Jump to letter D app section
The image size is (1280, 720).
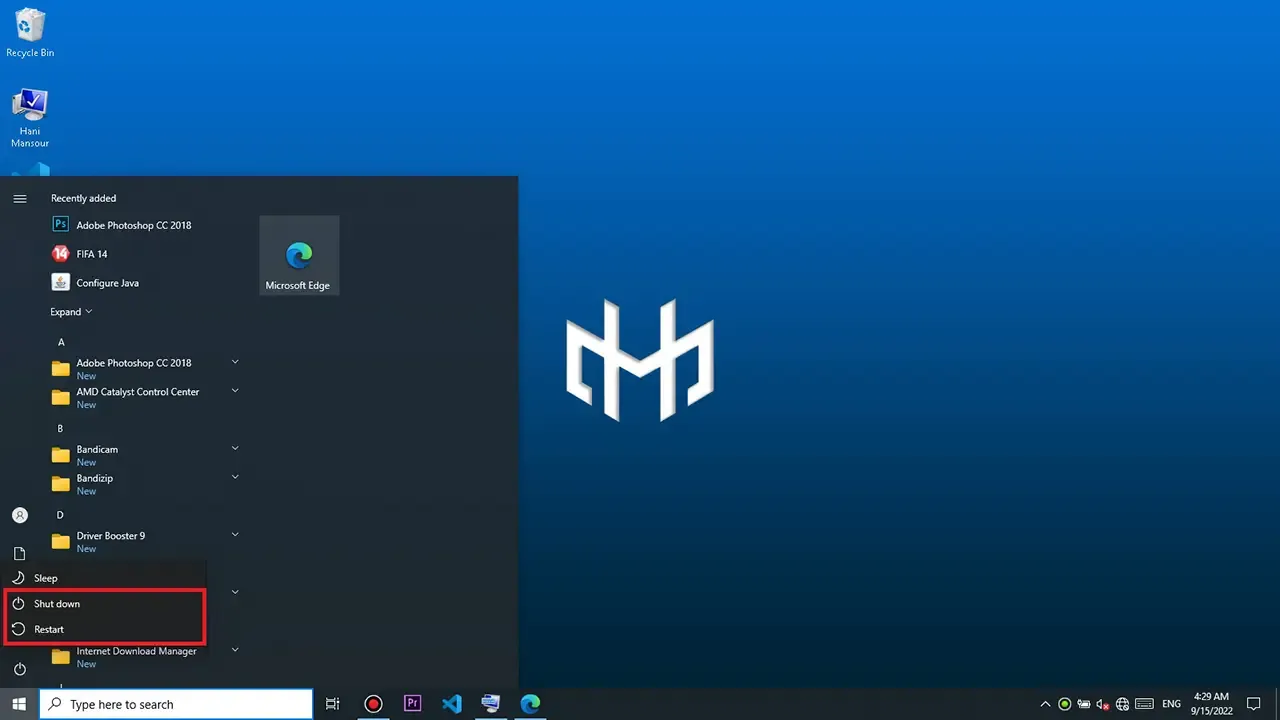coord(60,515)
